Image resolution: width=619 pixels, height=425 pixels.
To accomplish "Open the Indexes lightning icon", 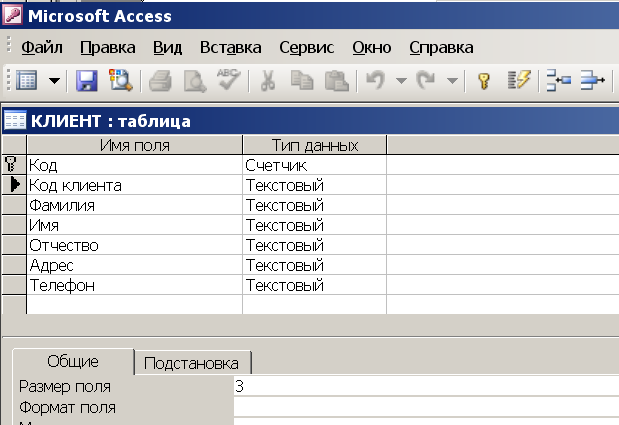I will (519, 80).
